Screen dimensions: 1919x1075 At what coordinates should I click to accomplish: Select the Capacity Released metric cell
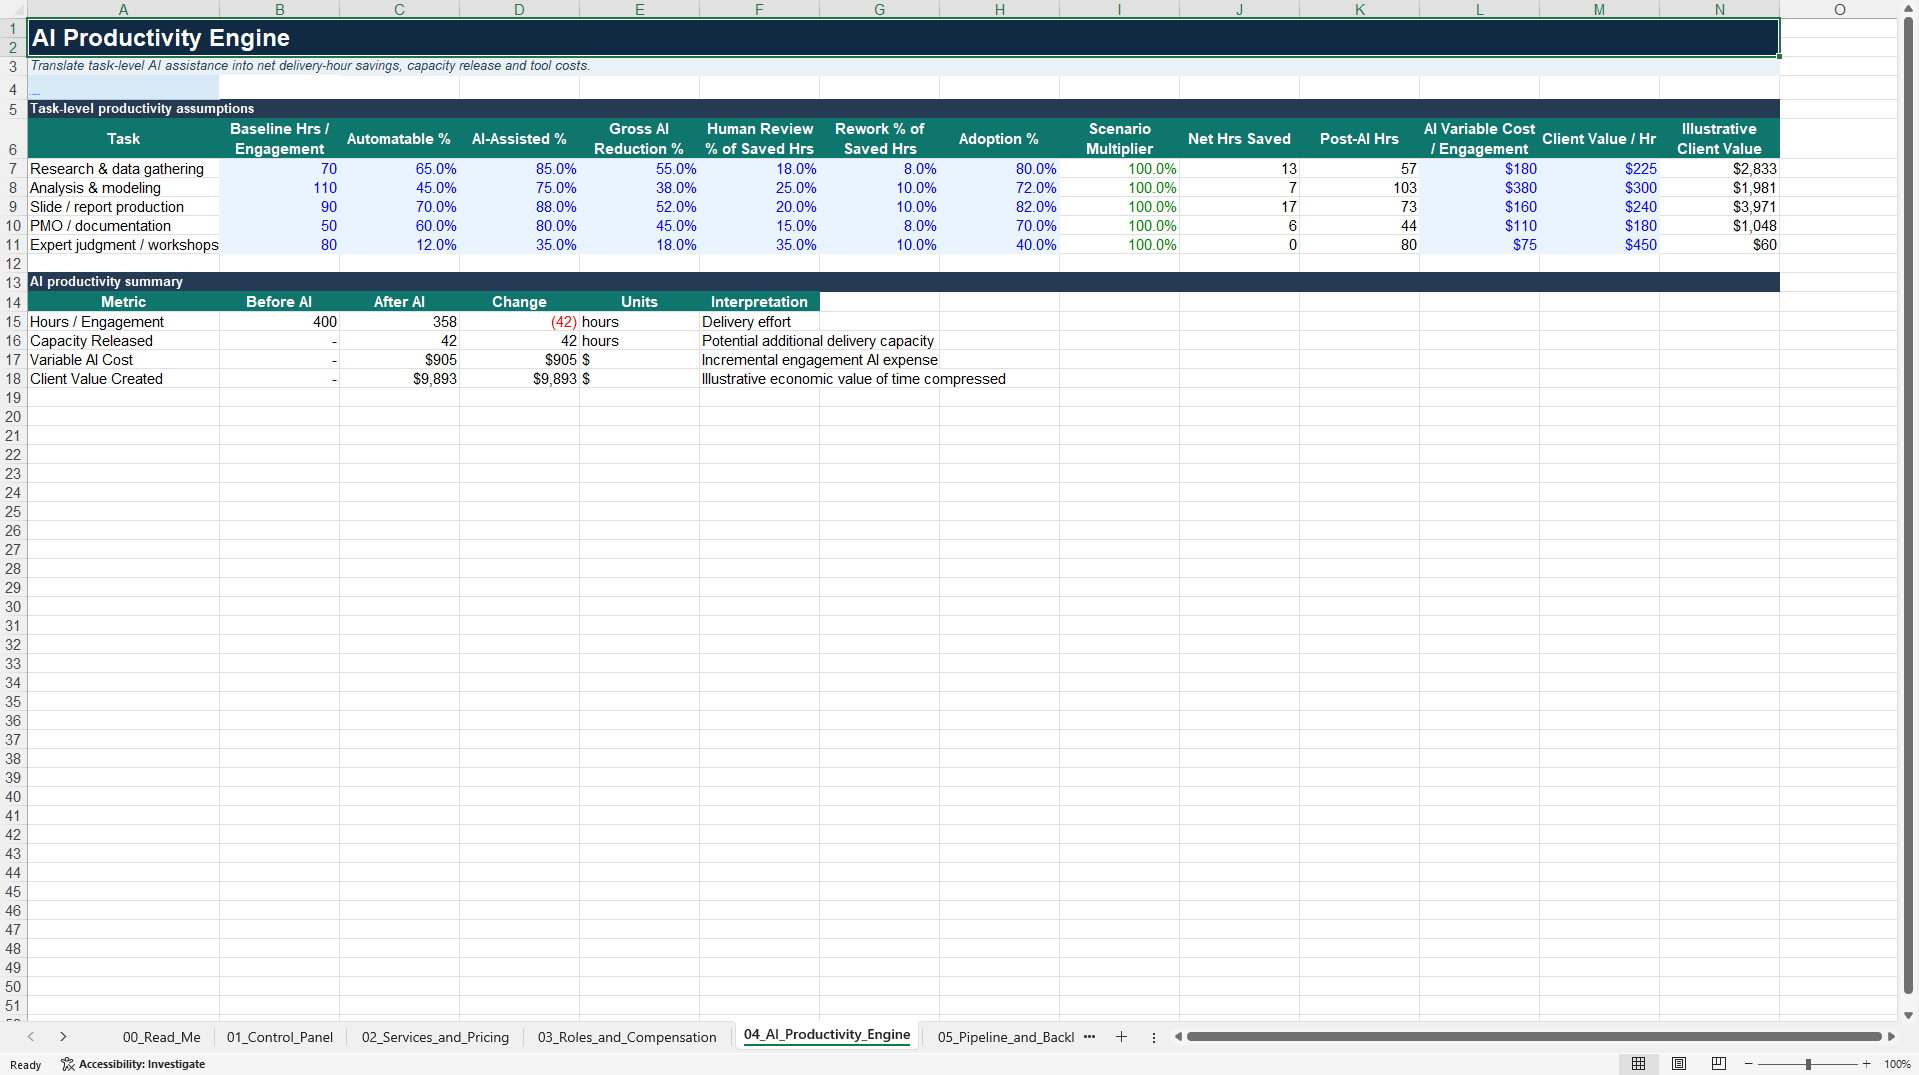click(x=123, y=341)
